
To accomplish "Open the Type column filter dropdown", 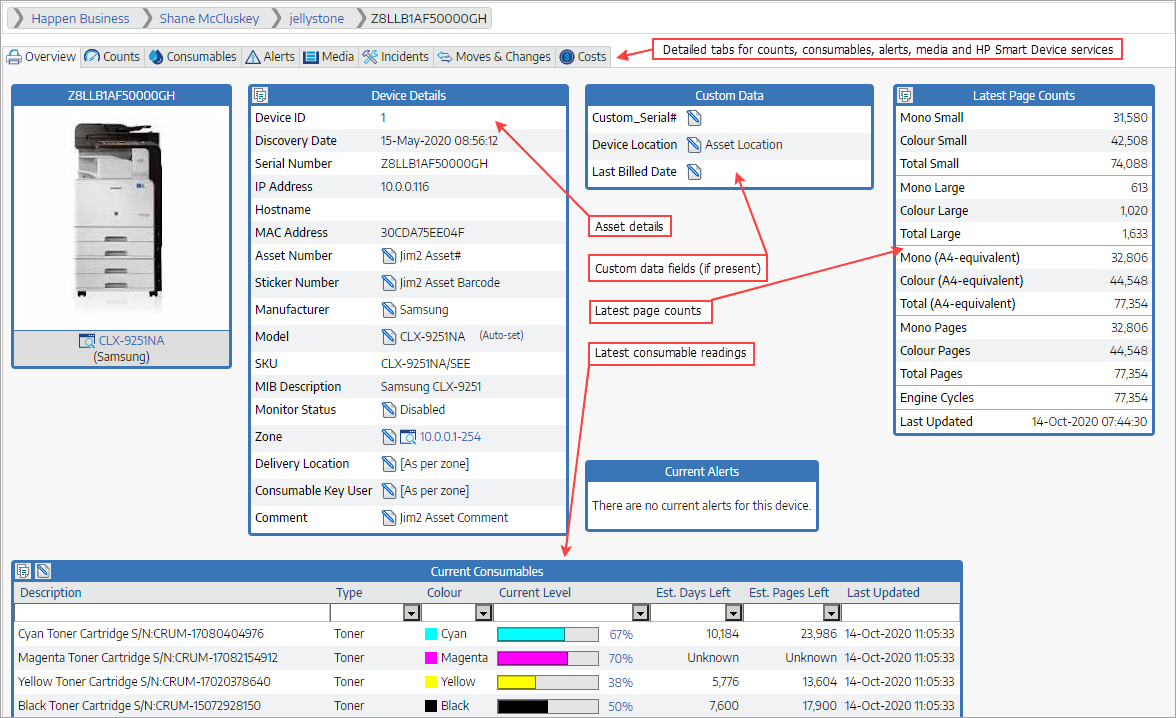I will (x=410, y=613).
